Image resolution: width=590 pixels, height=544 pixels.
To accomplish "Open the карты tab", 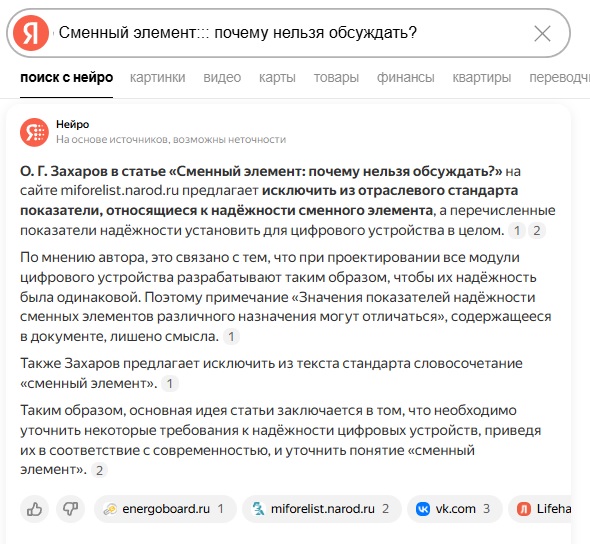I will (x=277, y=77).
